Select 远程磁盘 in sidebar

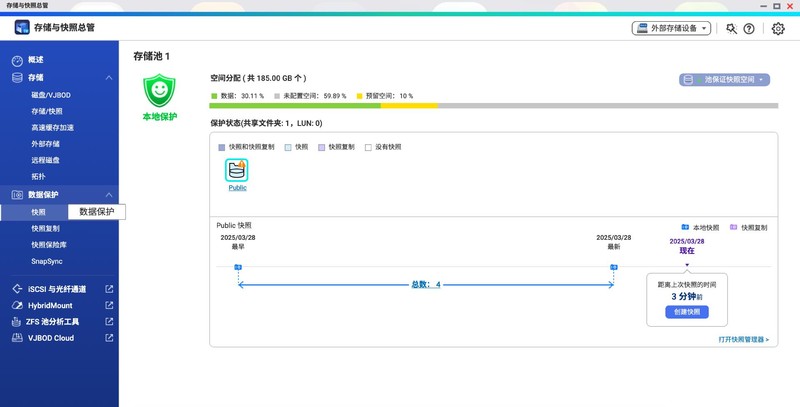pos(45,160)
